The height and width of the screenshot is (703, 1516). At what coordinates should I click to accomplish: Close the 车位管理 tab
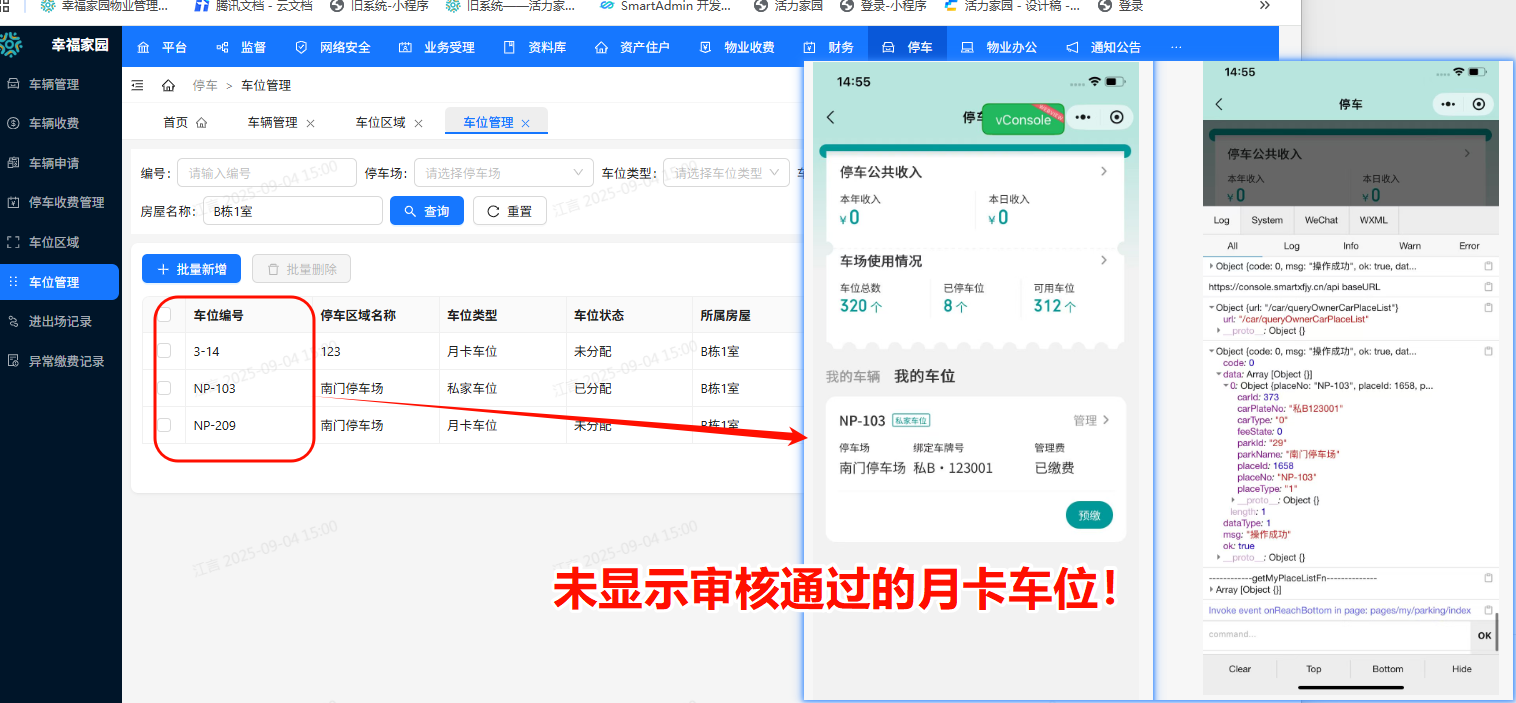point(526,123)
